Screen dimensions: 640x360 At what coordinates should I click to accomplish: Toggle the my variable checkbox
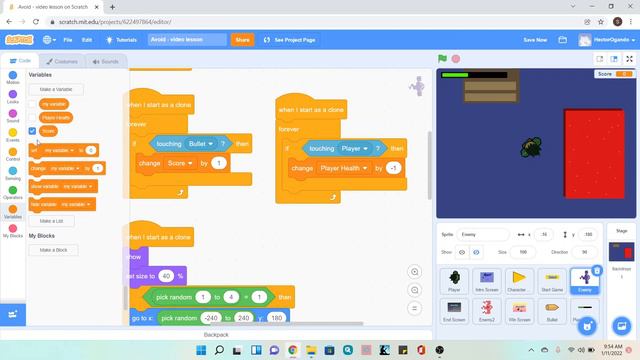(x=32, y=104)
